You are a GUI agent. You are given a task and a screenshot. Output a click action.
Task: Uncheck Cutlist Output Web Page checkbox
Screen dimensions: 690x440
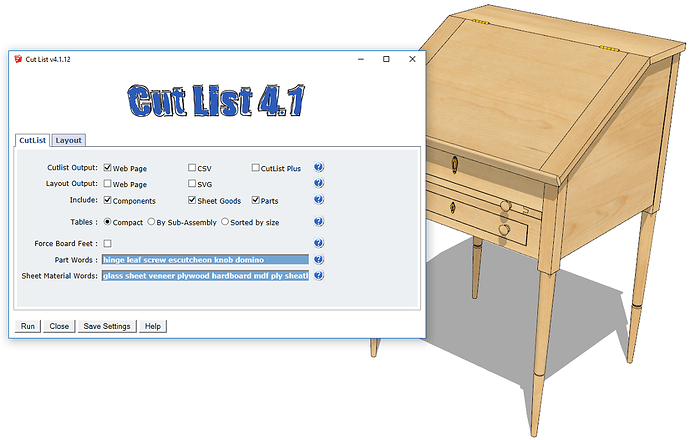107,168
